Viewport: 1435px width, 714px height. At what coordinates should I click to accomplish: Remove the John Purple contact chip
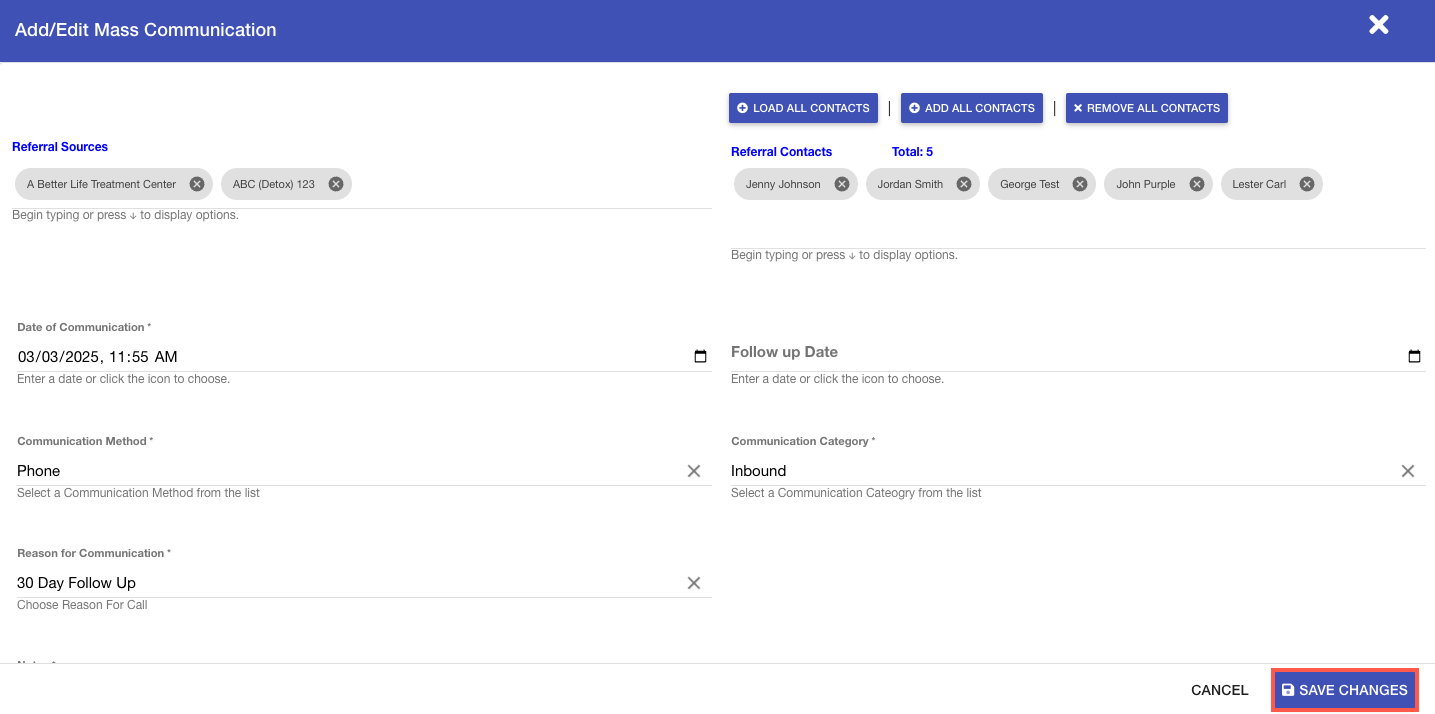(1197, 184)
